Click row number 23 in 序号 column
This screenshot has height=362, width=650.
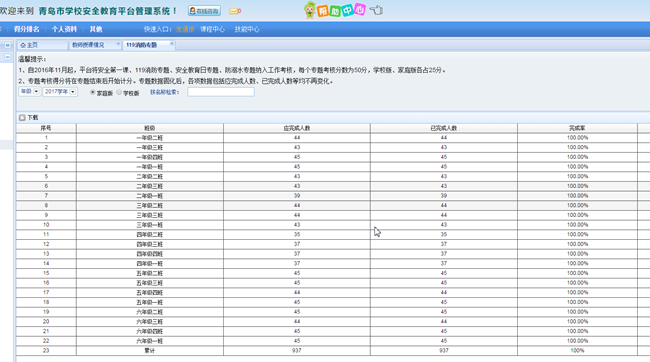(x=46, y=351)
